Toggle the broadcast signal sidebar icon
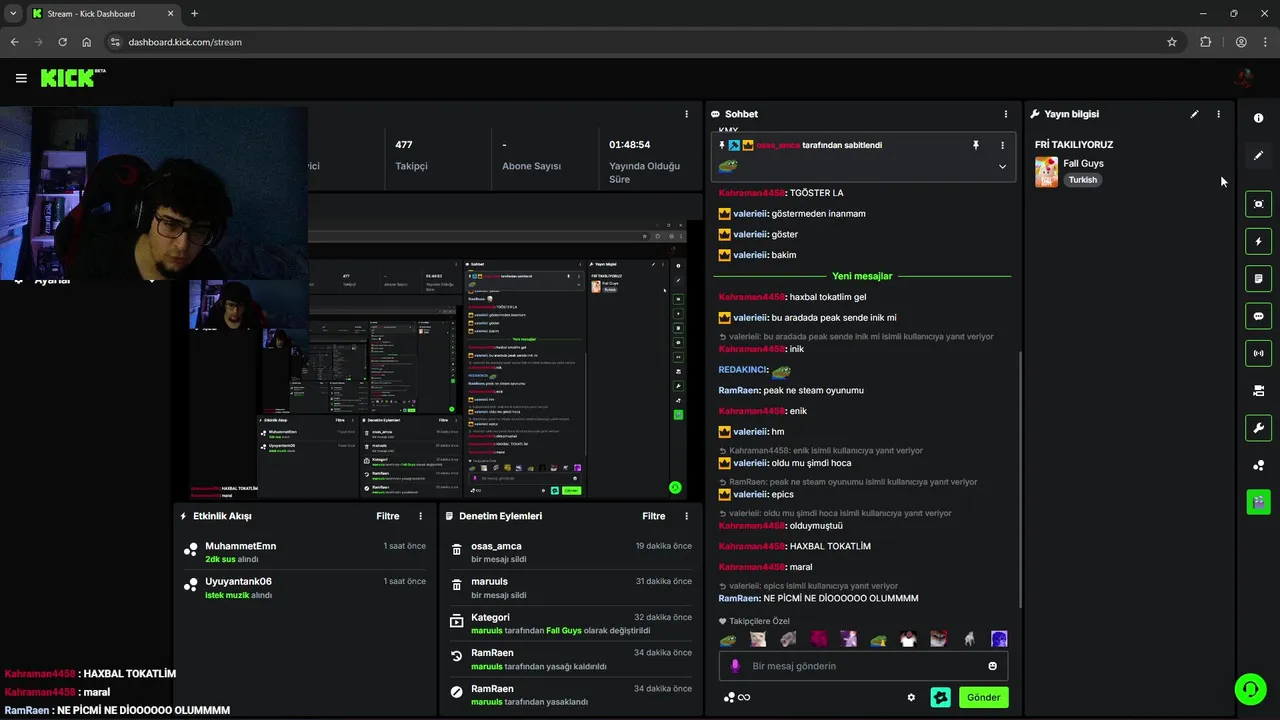The image size is (1280, 720). (1258, 353)
